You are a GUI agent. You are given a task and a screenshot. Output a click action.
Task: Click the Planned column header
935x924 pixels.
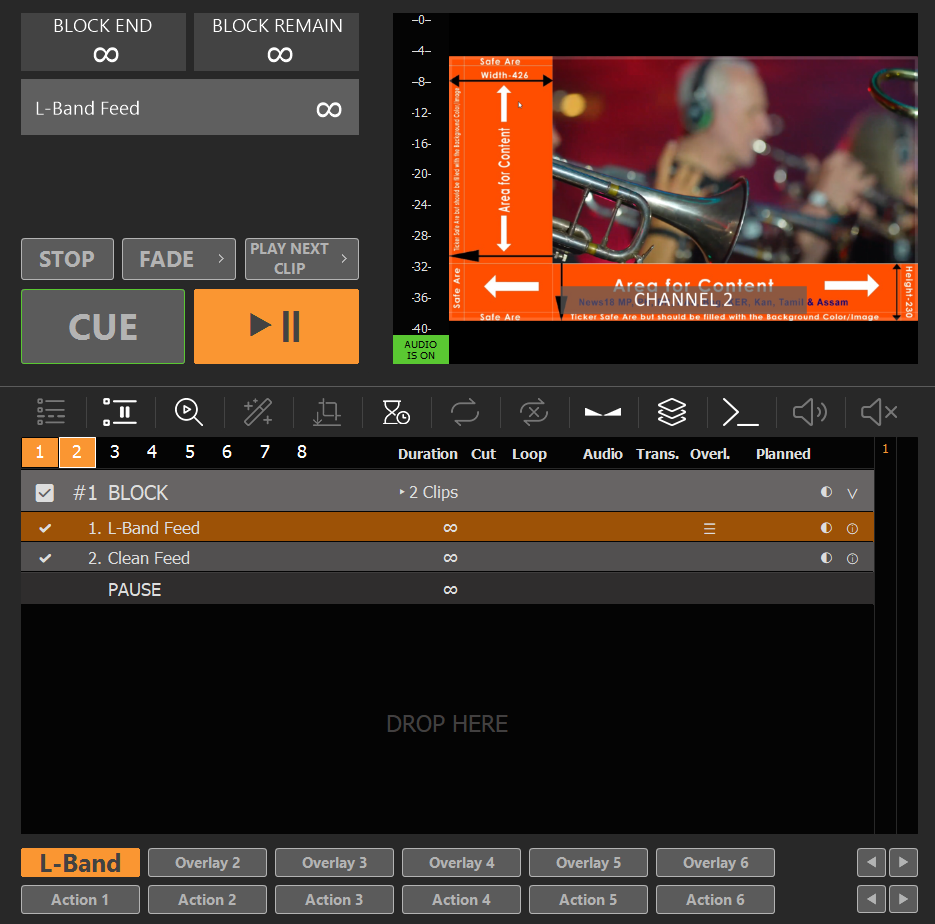(x=783, y=454)
